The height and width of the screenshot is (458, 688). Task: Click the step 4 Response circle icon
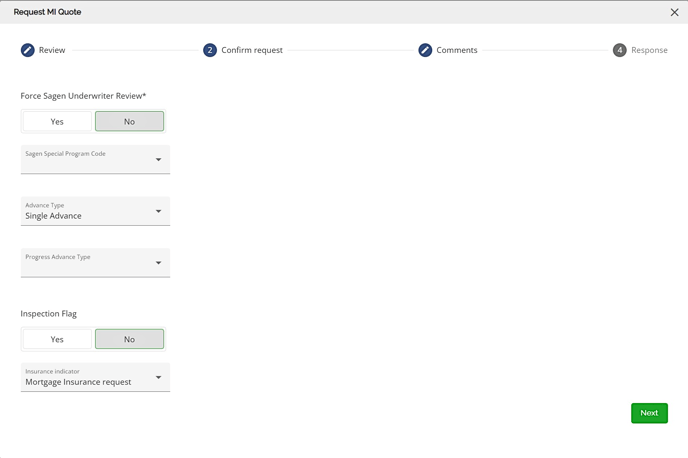[x=620, y=50]
